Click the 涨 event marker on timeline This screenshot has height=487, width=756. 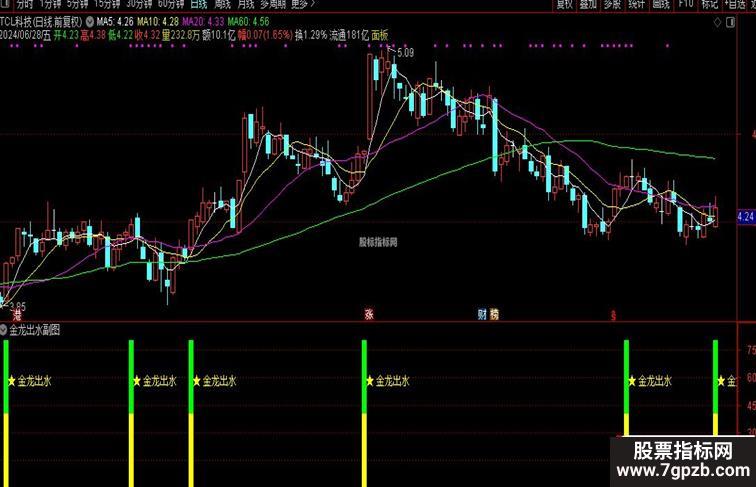pos(369,314)
